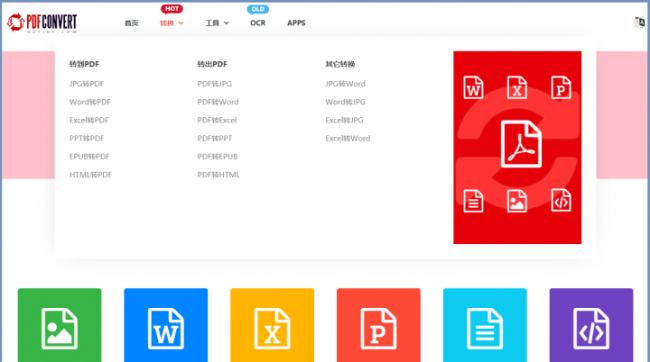Expand the 工具 dropdown chevron

pyautogui.click(x=226, y=23)
